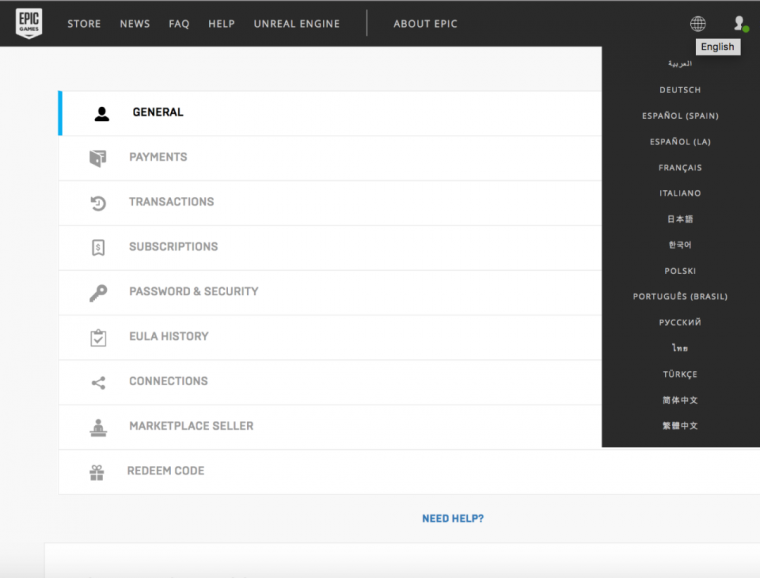Select Simplified Chinese 简体中文 language
760x578 pixels.
680,400
